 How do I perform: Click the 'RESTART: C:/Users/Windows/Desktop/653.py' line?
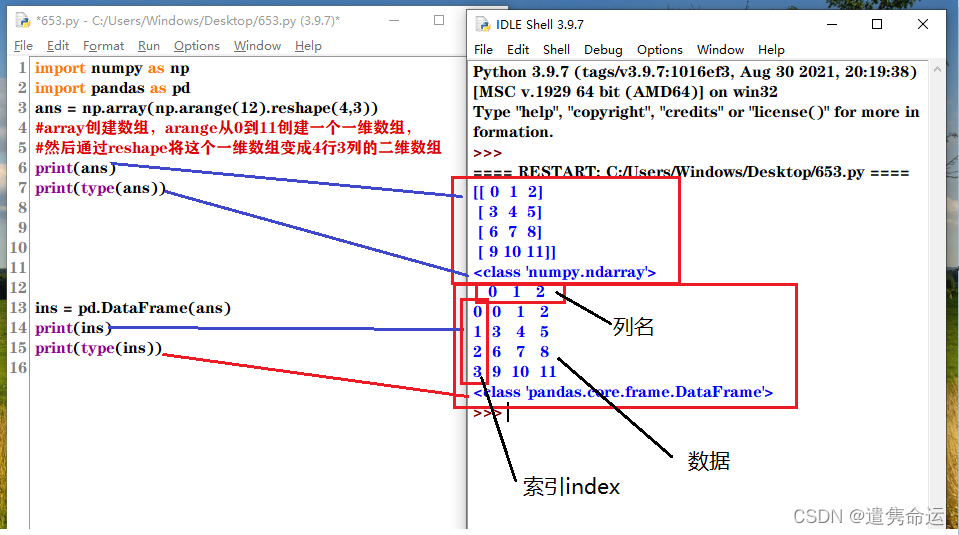tap(691, 172)
